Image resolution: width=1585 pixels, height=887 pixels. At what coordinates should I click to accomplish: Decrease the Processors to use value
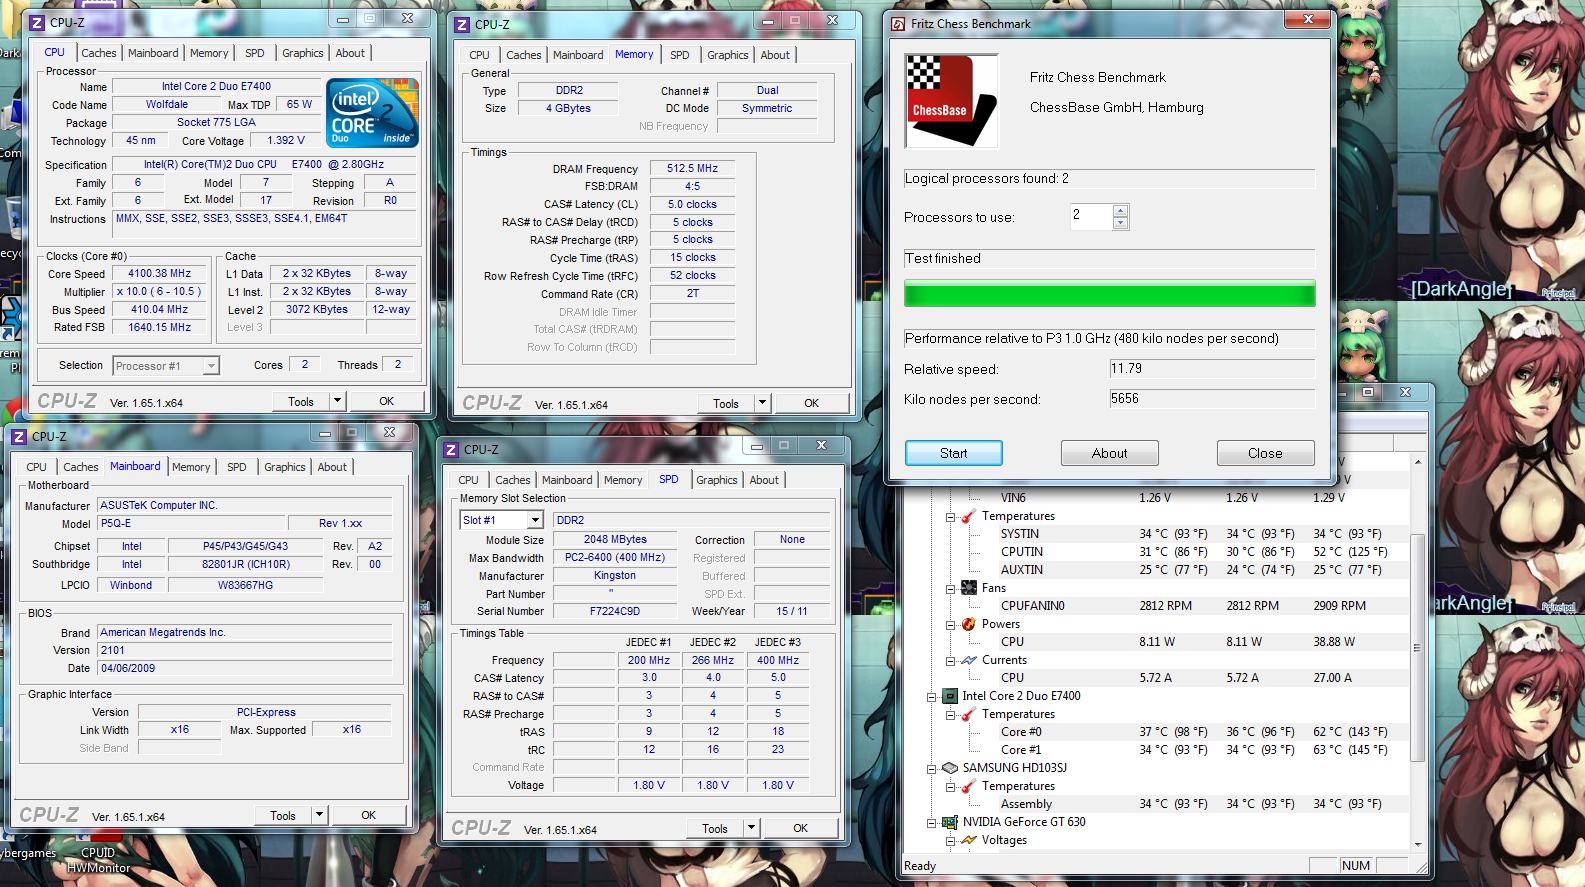[1121, 223]
